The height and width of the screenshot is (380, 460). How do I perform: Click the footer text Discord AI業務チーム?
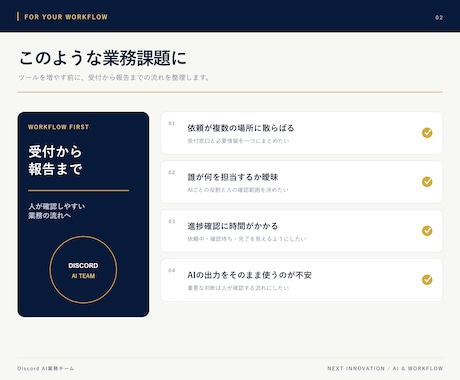tap(46, 369)
